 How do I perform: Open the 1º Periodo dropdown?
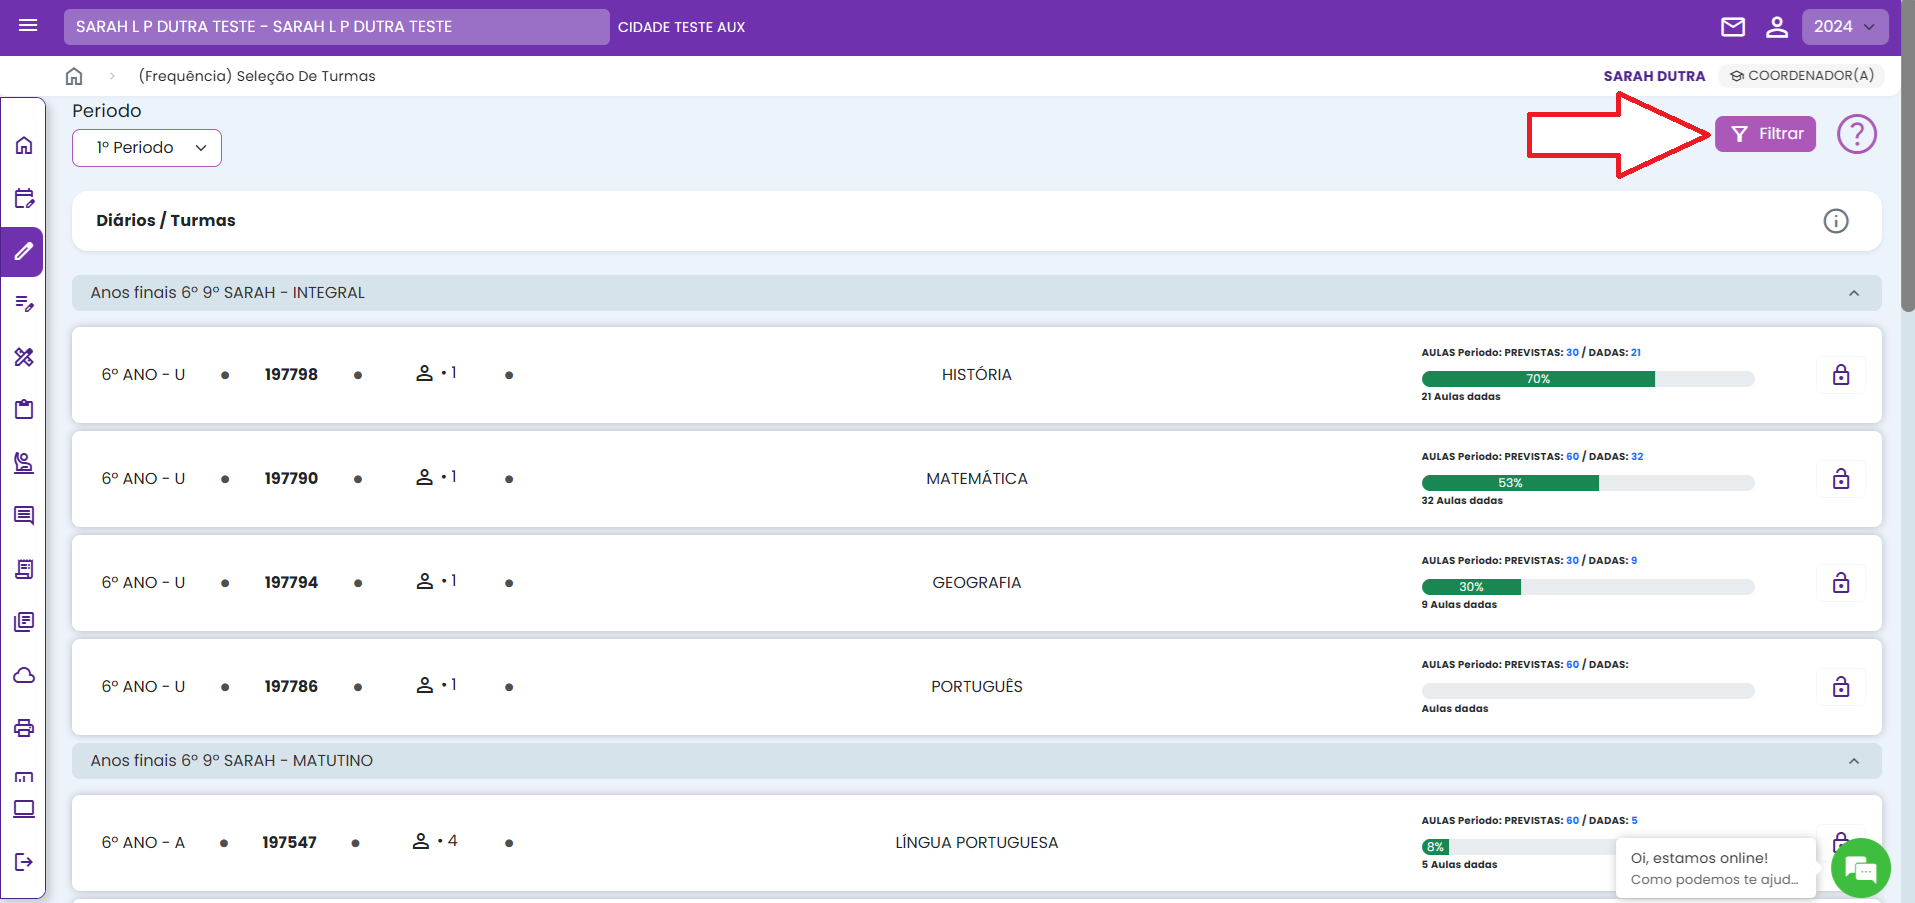coord(147,148)
